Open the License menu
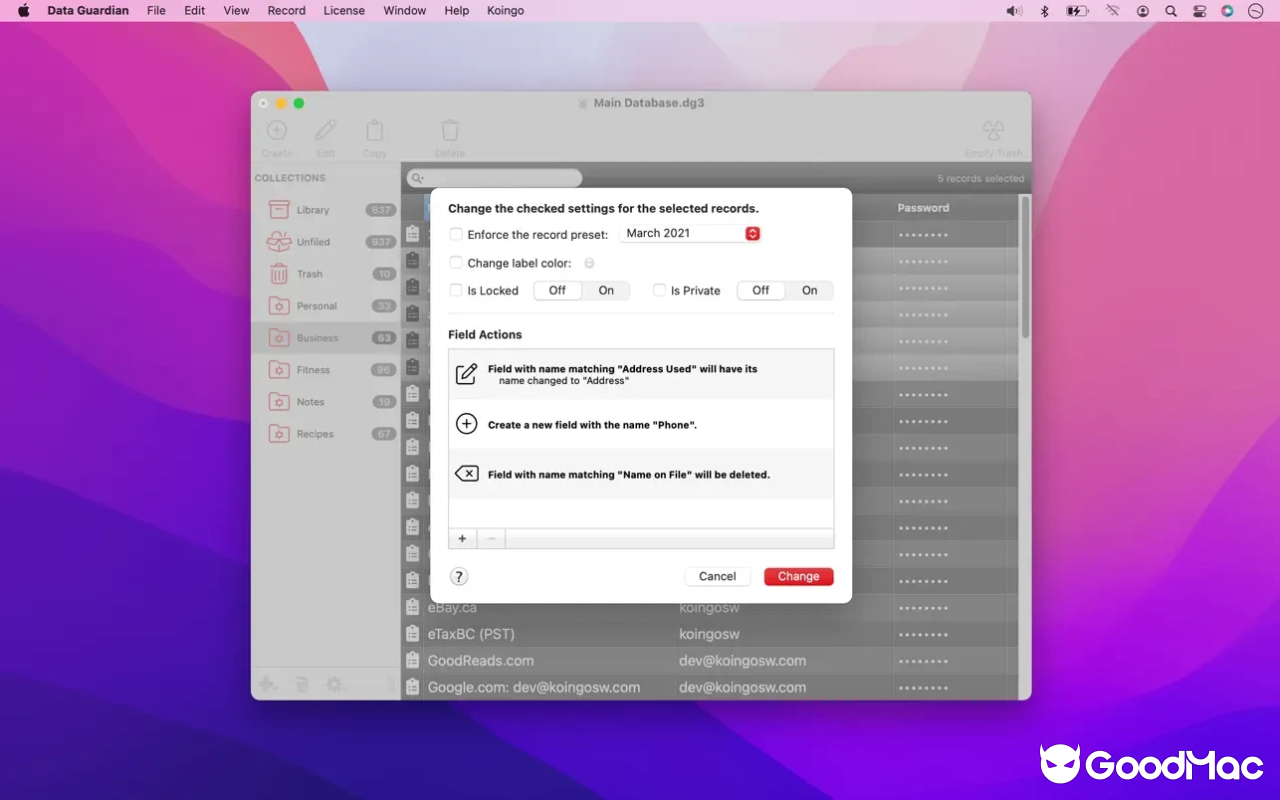 (344, 11)
